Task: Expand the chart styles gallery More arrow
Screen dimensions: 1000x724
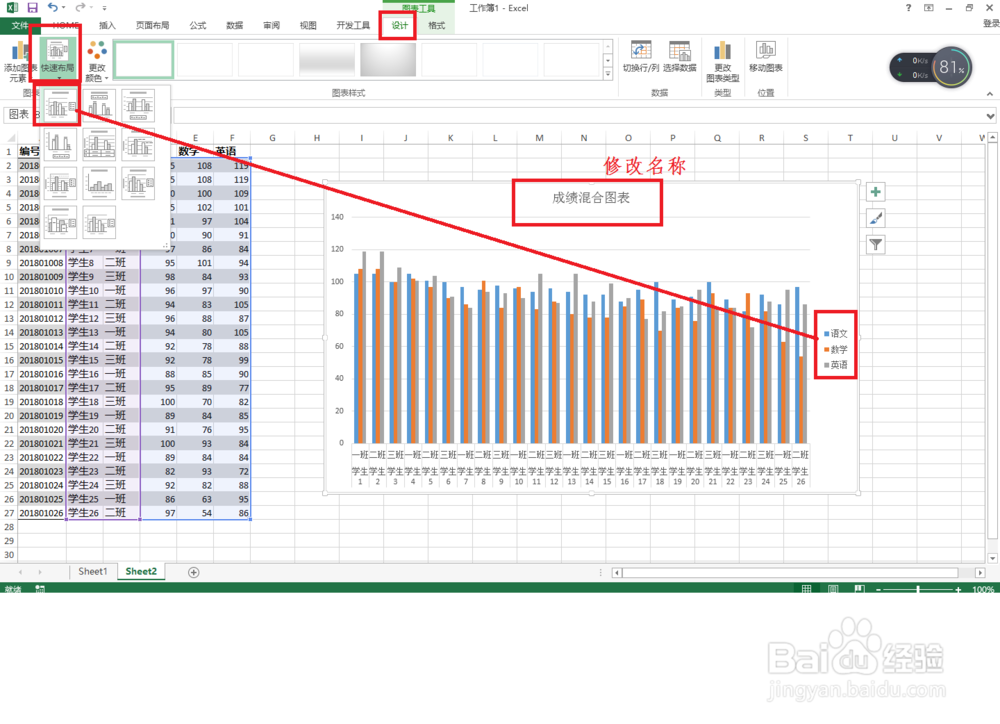Action: [608, 73]
